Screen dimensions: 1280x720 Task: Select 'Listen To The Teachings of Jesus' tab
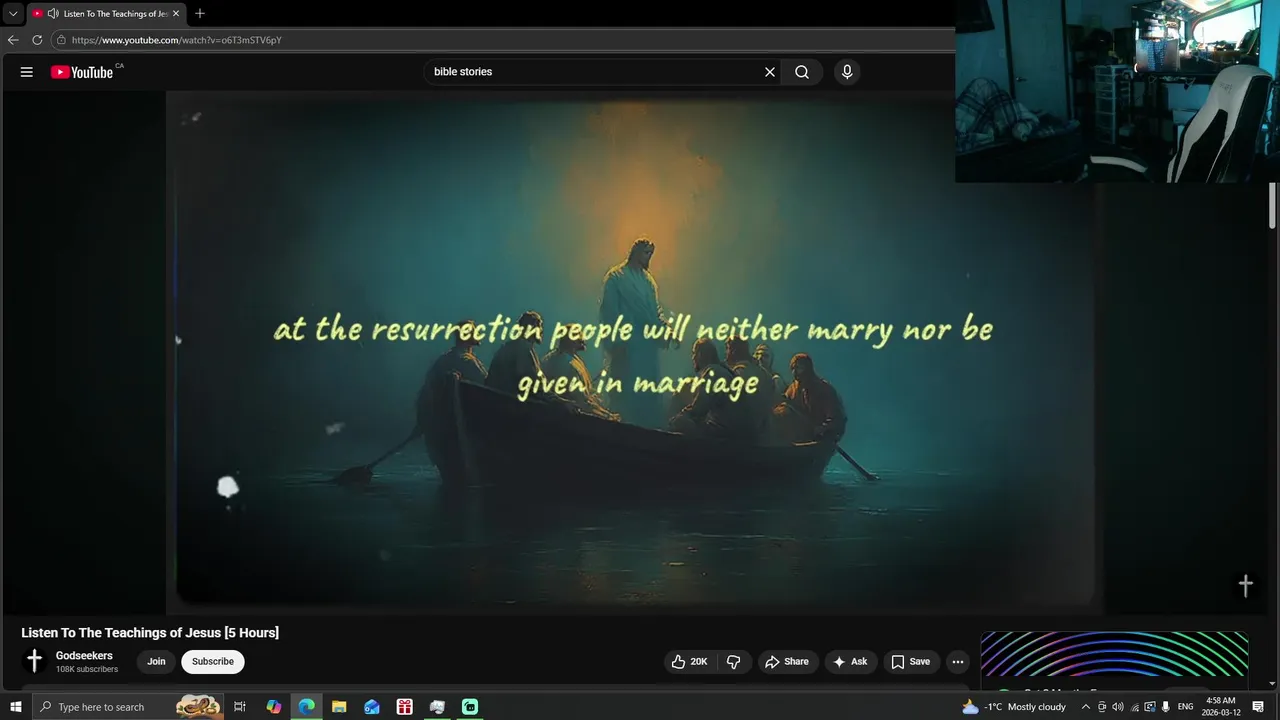coord(115,14)
